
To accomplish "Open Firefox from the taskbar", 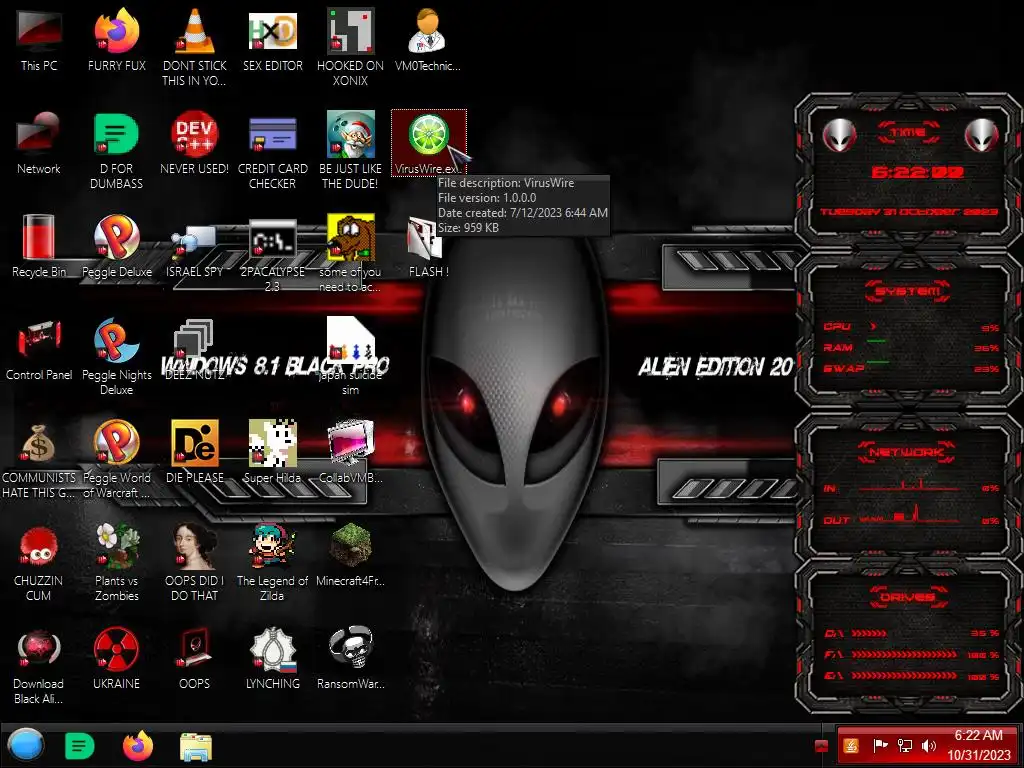I will pos(138,746).
